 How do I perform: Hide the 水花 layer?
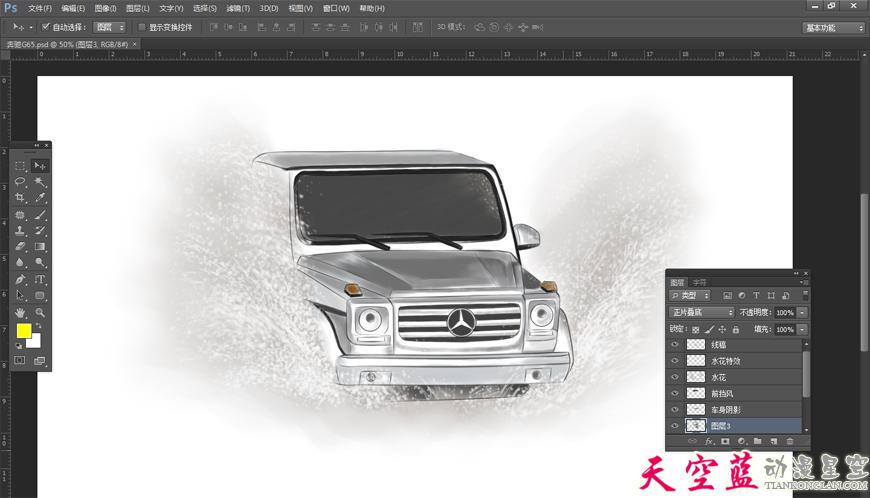[x=675, y=377]
